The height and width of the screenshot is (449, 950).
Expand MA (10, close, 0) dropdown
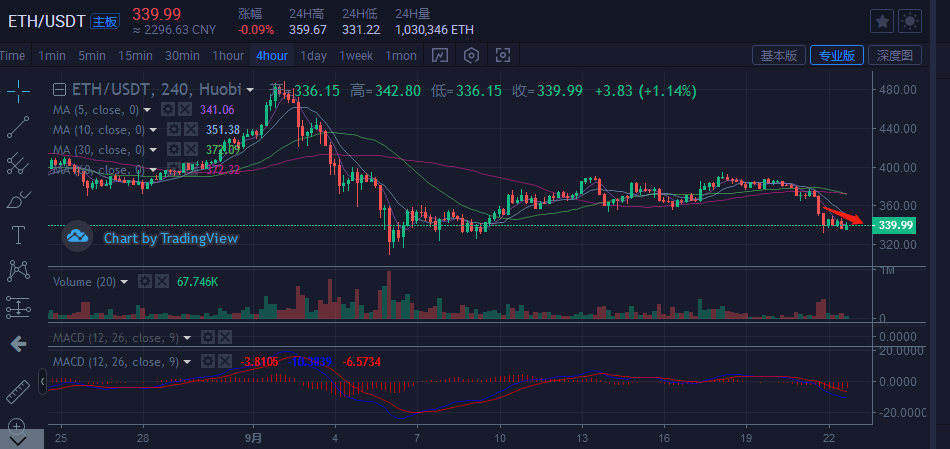click(x=153, y=130)
